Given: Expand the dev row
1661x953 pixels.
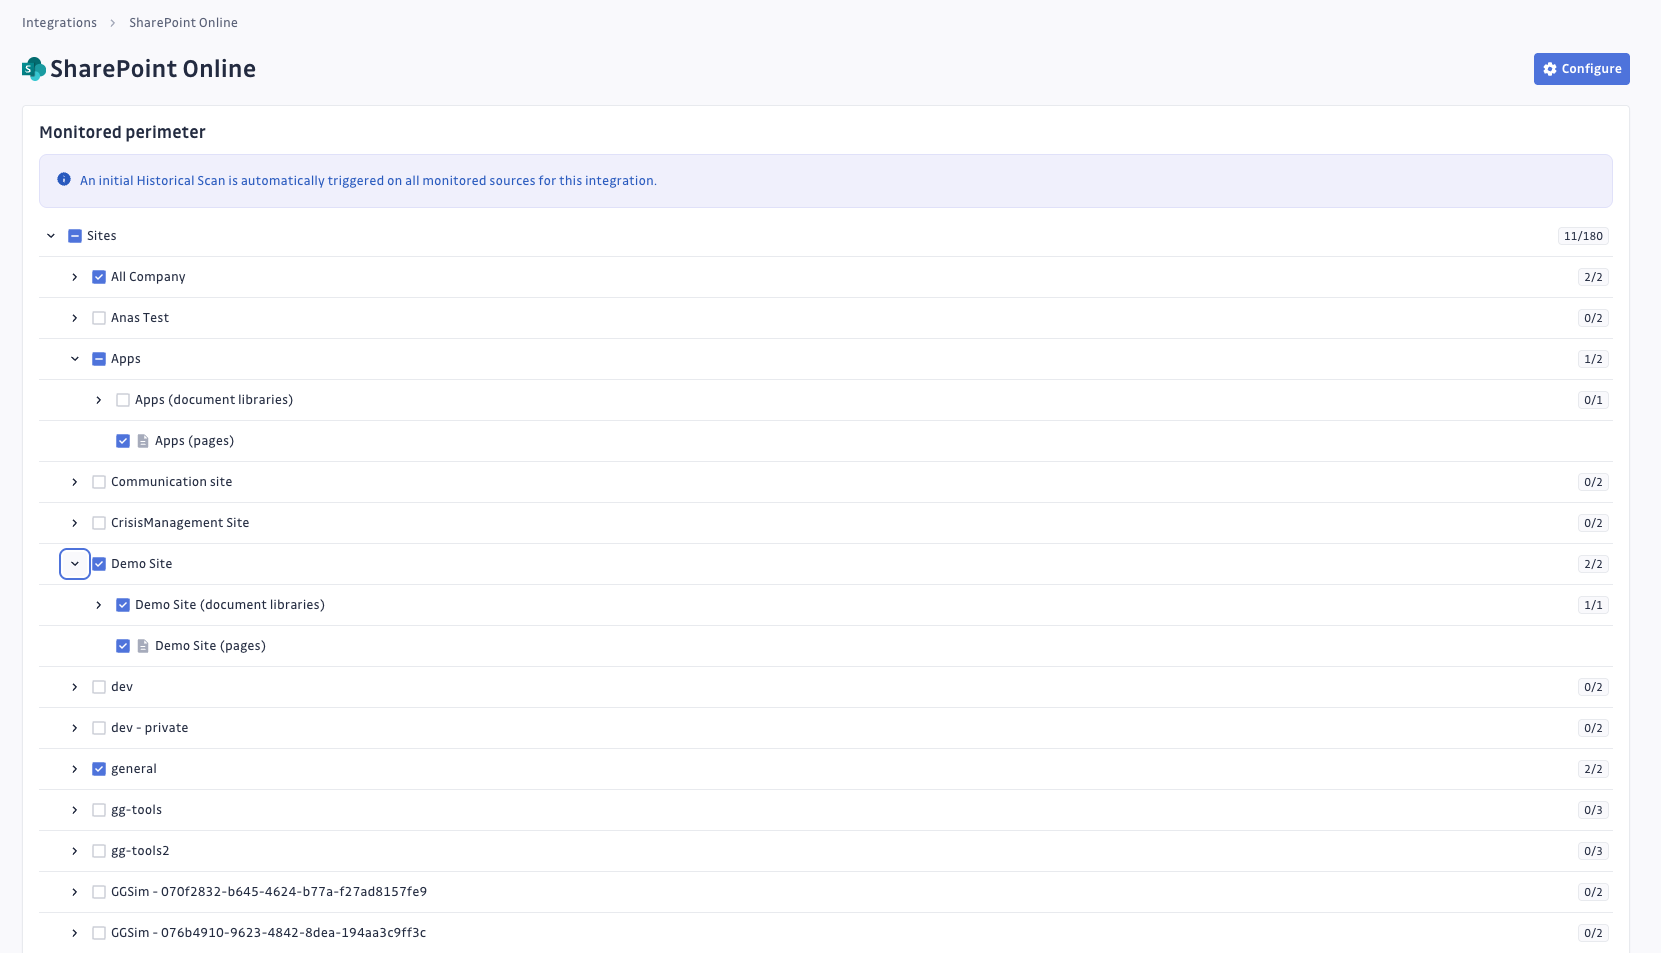Looking at the screenshot, I should click(75, 687).
